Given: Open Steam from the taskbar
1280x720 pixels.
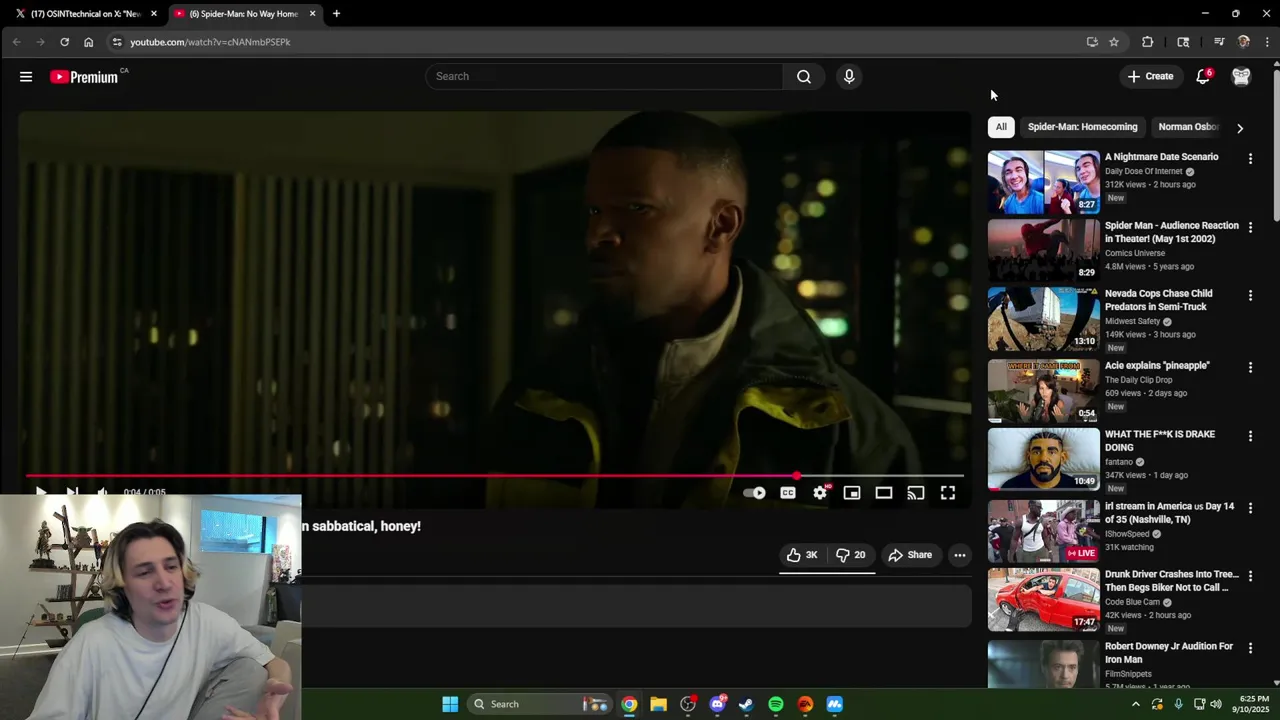Looking at the screenshot, I should pos(746,704).
